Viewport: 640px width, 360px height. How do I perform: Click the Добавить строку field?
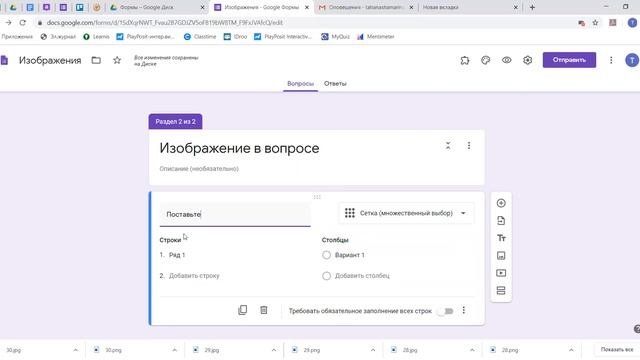(194, 276)
